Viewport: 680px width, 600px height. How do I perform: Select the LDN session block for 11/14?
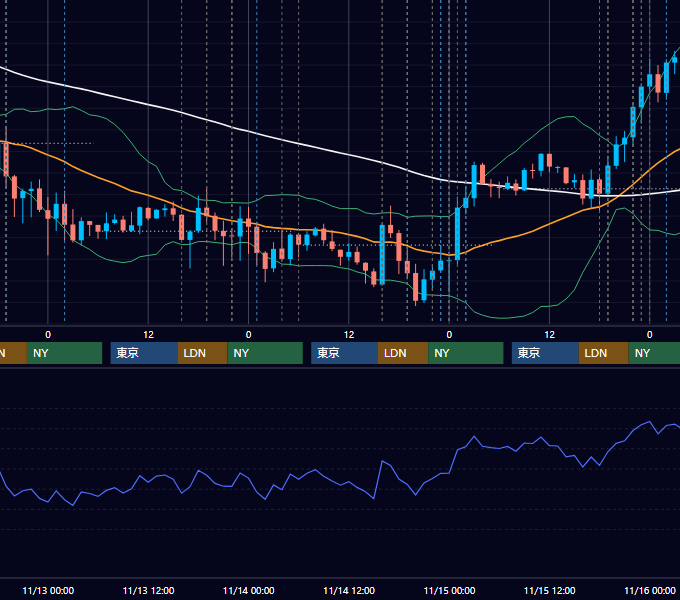click(x=403, y=353)
